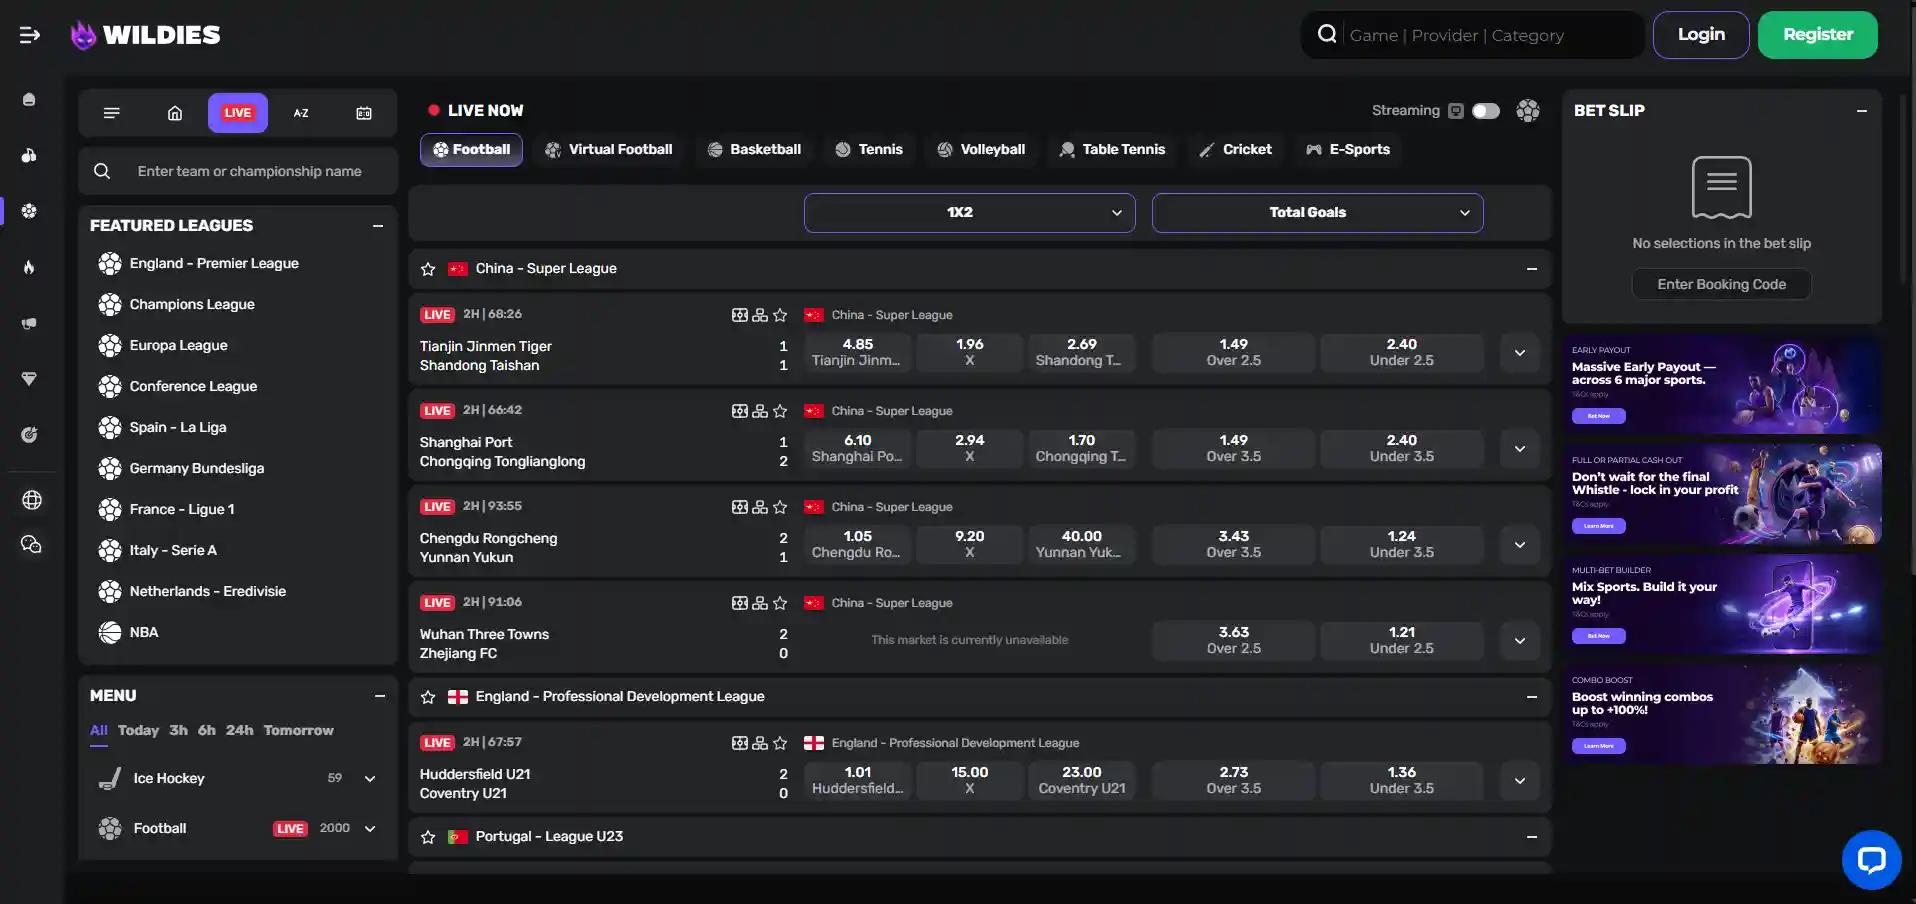The width and height of the screenshot is (1916, 904).
Task: Open England - Premier League featured league
Action: coord(214,264)
